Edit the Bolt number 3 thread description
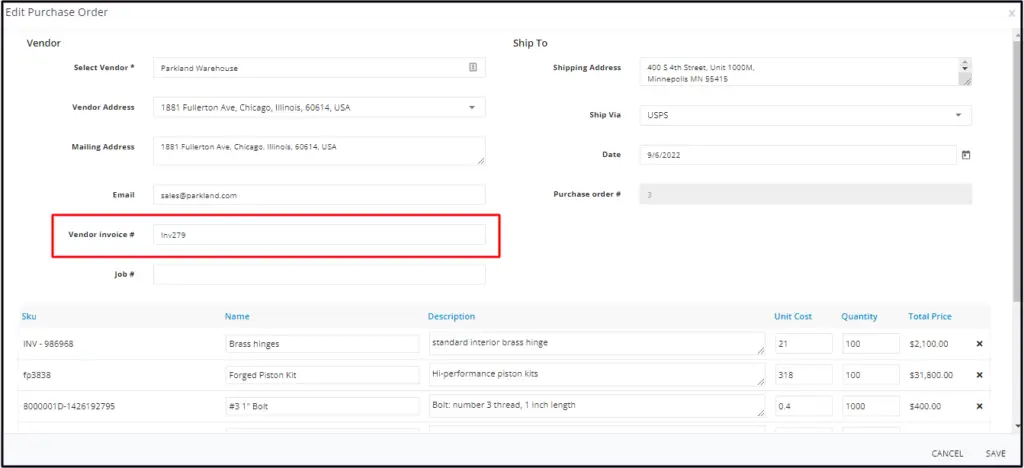1024x468 pixels. (597, 406)
